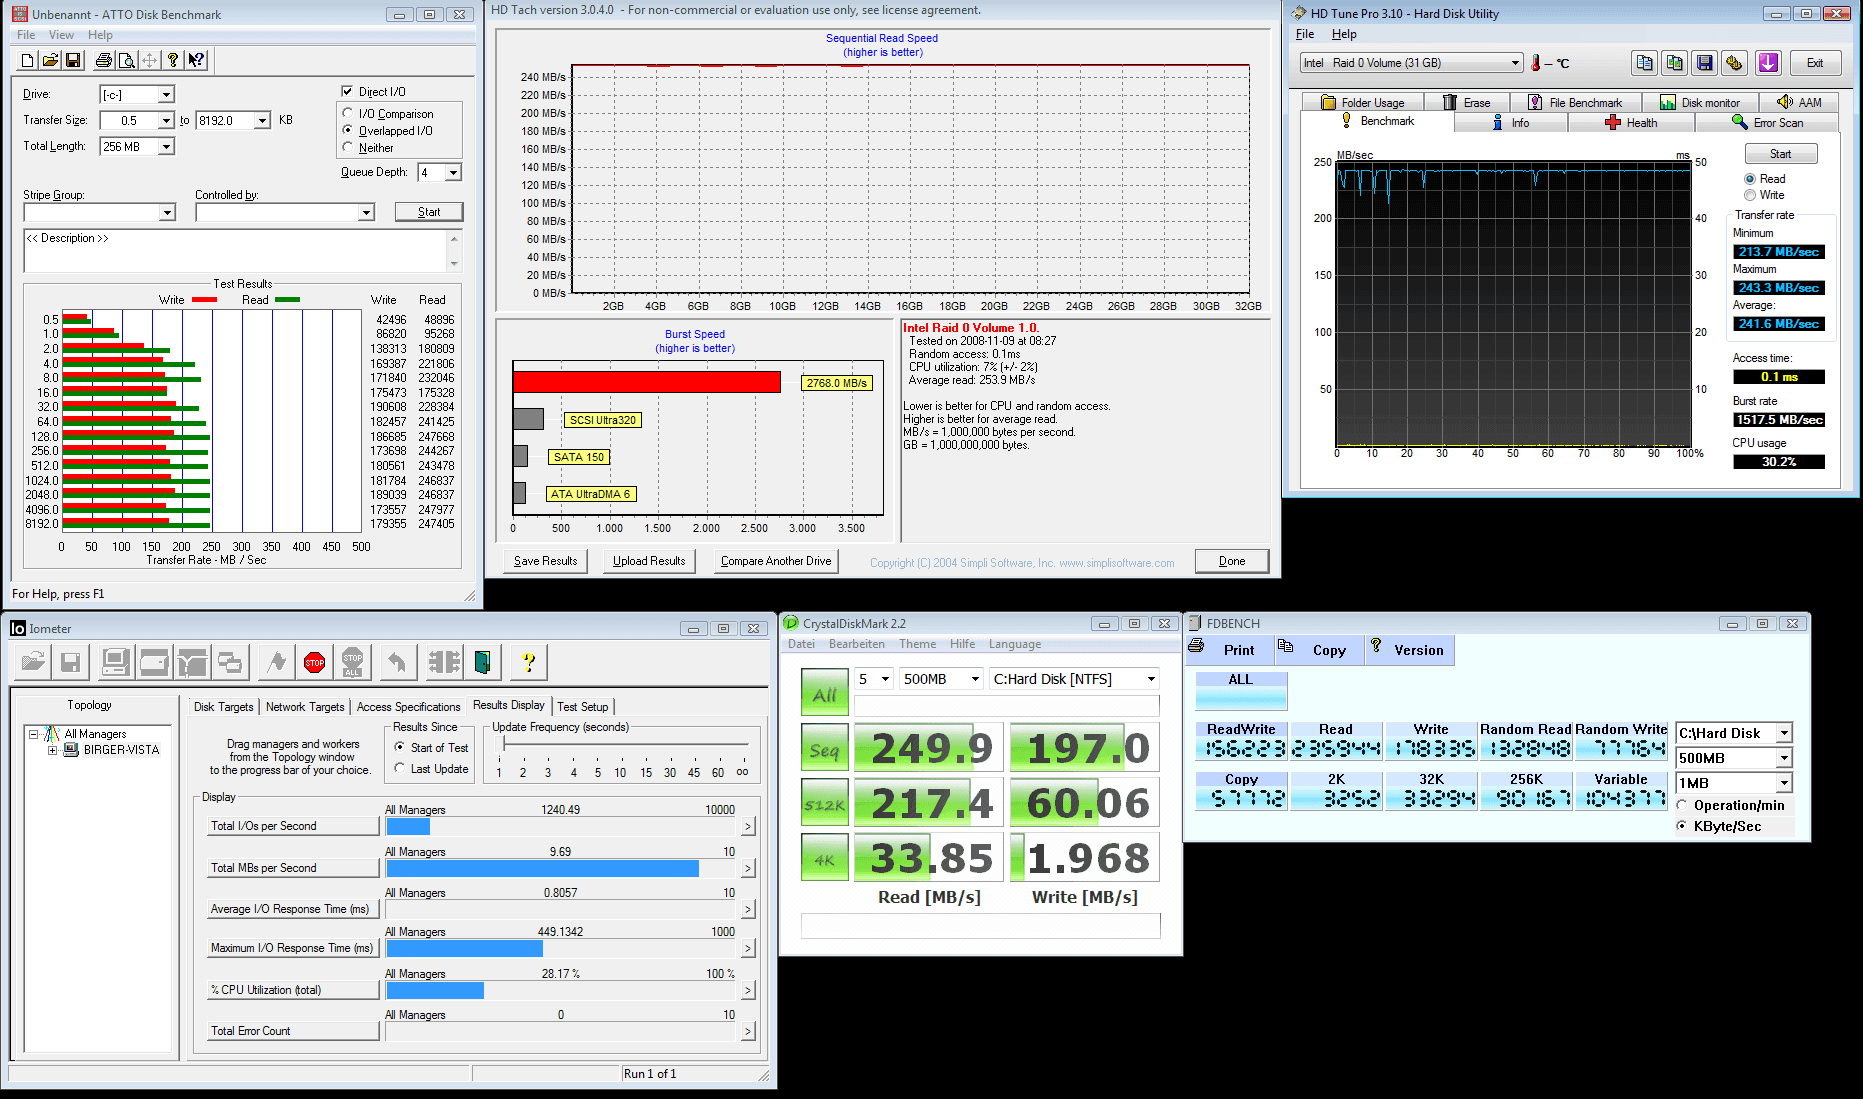The image size is (1863, 1099).
Task: Click the wrench Options icon in HD Tune
Action: point(1735,63)
